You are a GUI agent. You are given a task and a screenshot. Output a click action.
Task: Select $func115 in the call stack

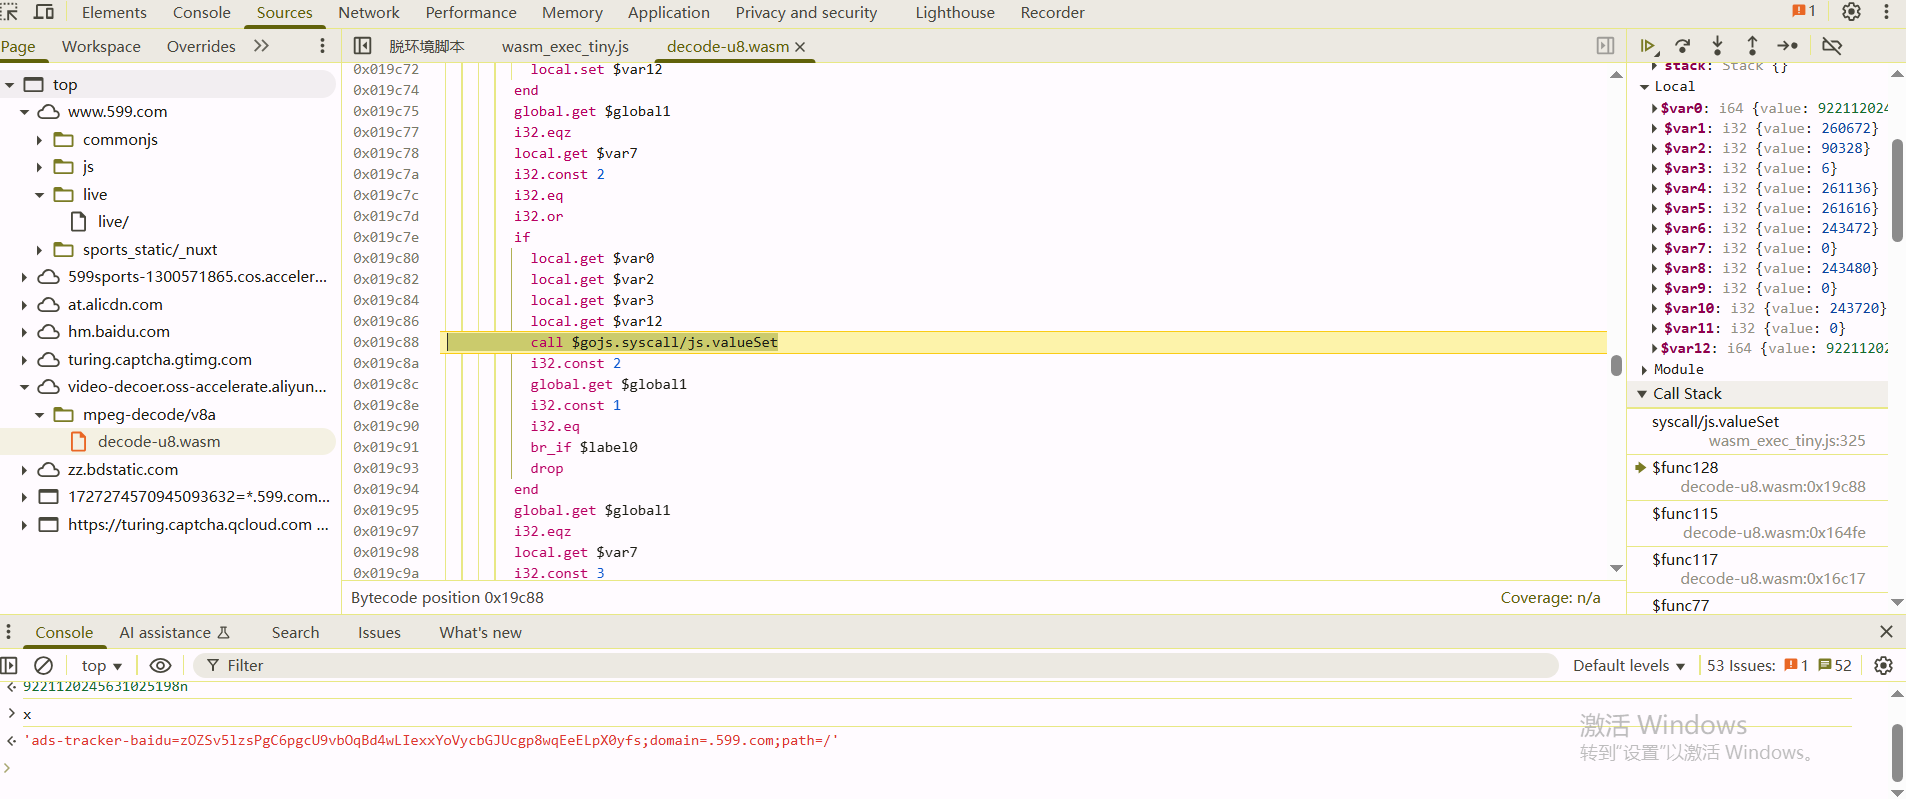tap(1685, 513)
